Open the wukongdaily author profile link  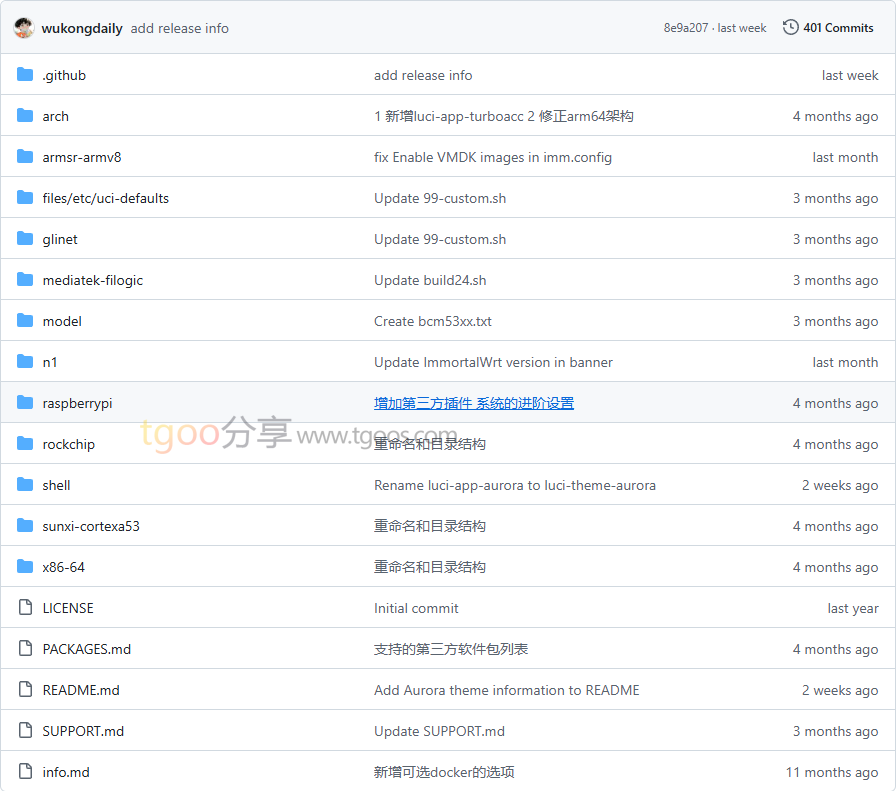coord(82,28)
